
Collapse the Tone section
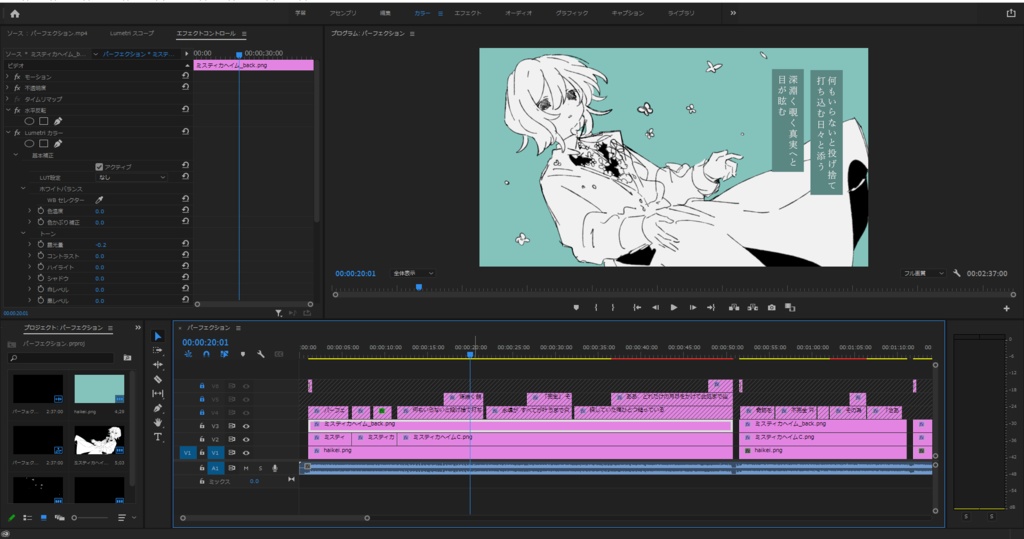pos(24,233)
